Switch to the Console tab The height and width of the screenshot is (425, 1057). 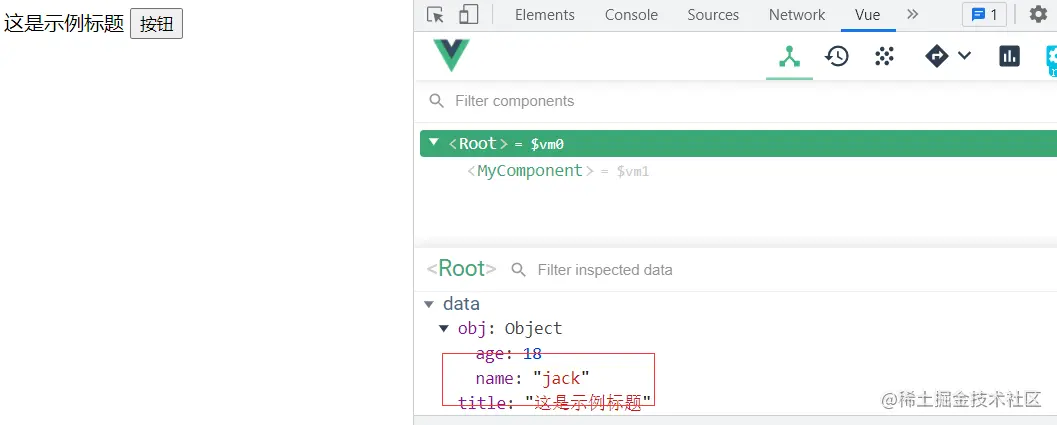(x=631, y=15)
